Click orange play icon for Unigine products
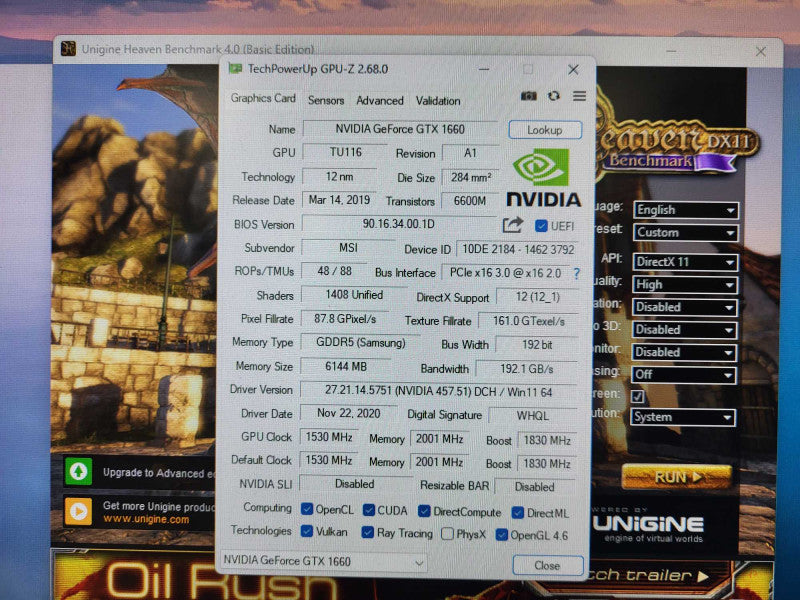The width and height of the screenshot is (800, 600). (78, 511)
